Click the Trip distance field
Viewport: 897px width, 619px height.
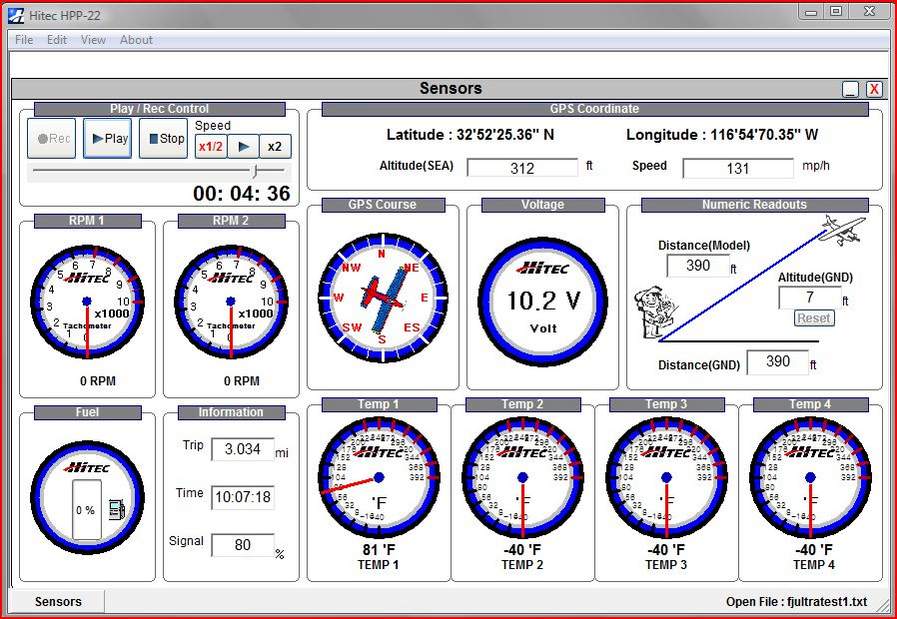pos(243,449)
